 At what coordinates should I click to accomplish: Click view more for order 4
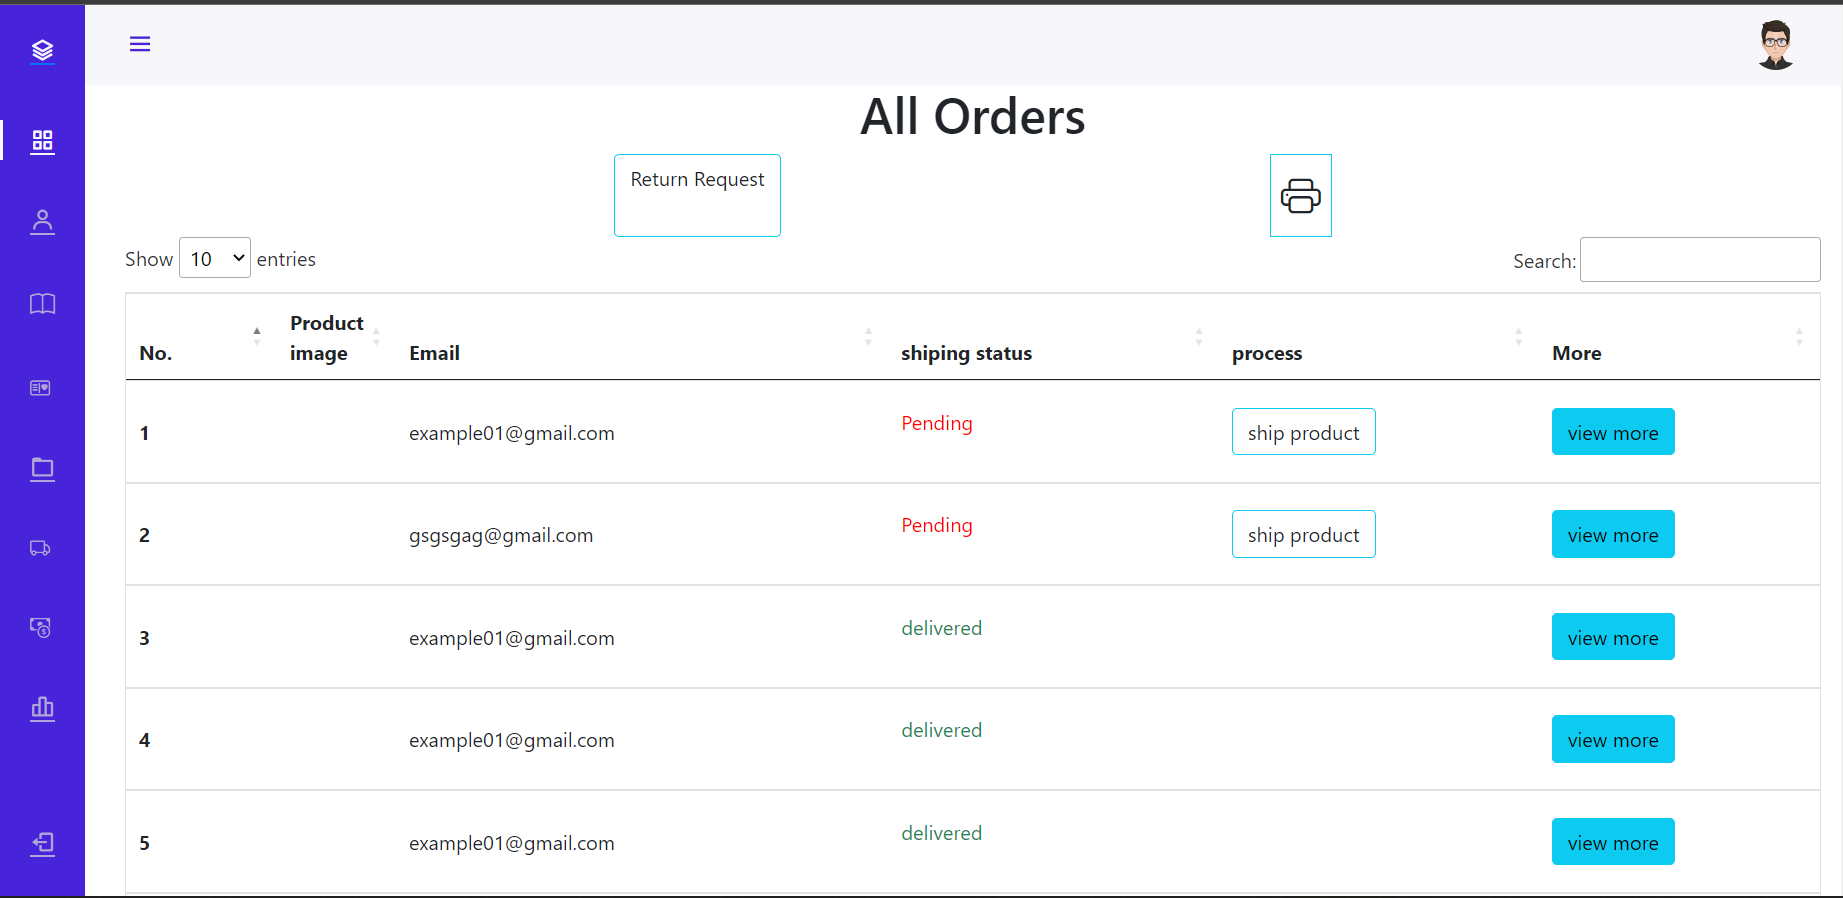(1613, 739)
